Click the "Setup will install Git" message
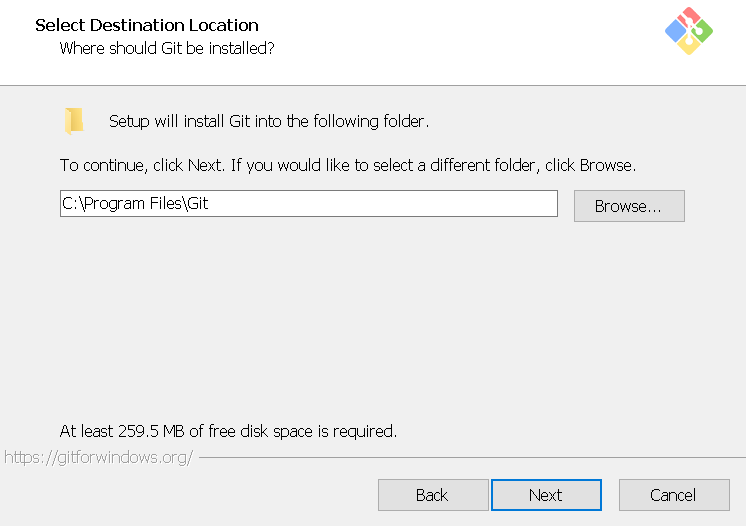The width and height of the screenshot is (746, 526). (268, 122)
